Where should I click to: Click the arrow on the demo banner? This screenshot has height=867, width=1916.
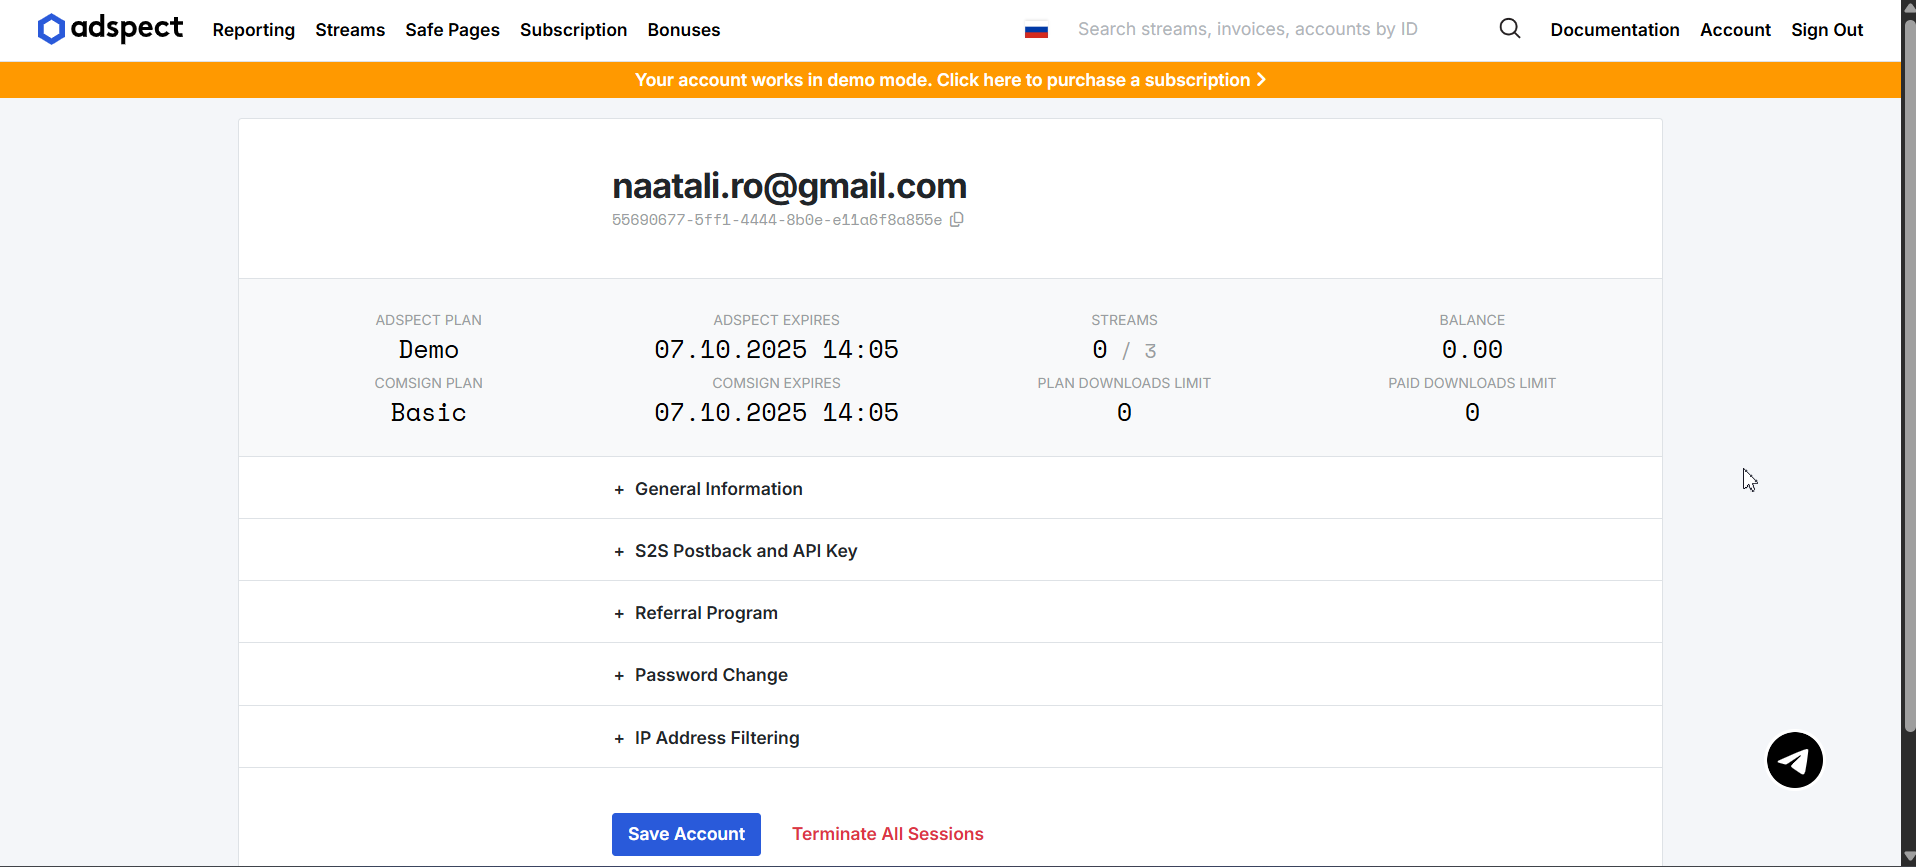[x=1262, y=80]
